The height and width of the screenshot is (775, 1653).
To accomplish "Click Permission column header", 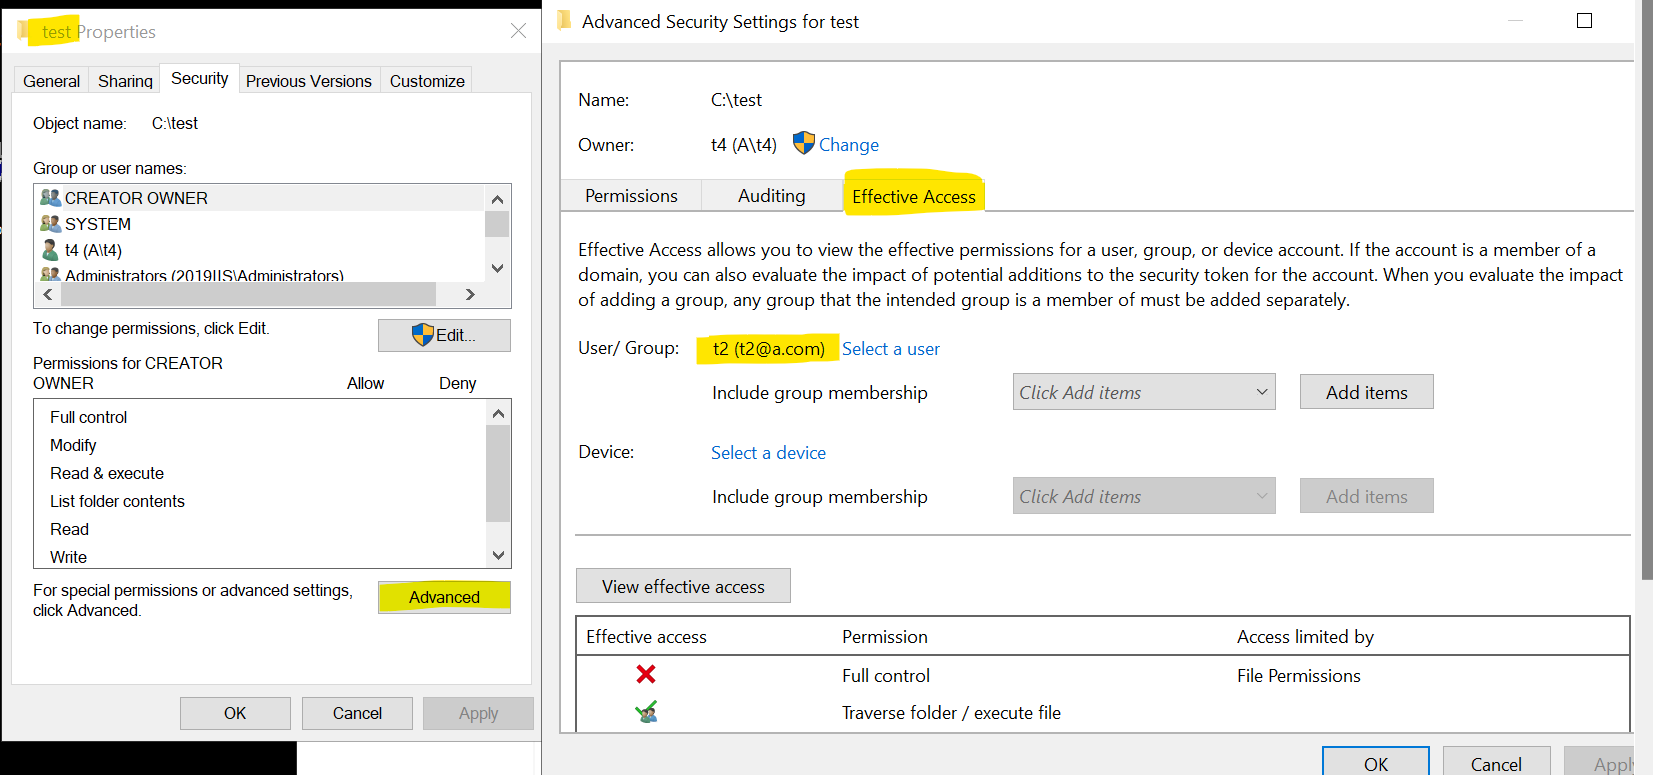I will click(885, 637).
